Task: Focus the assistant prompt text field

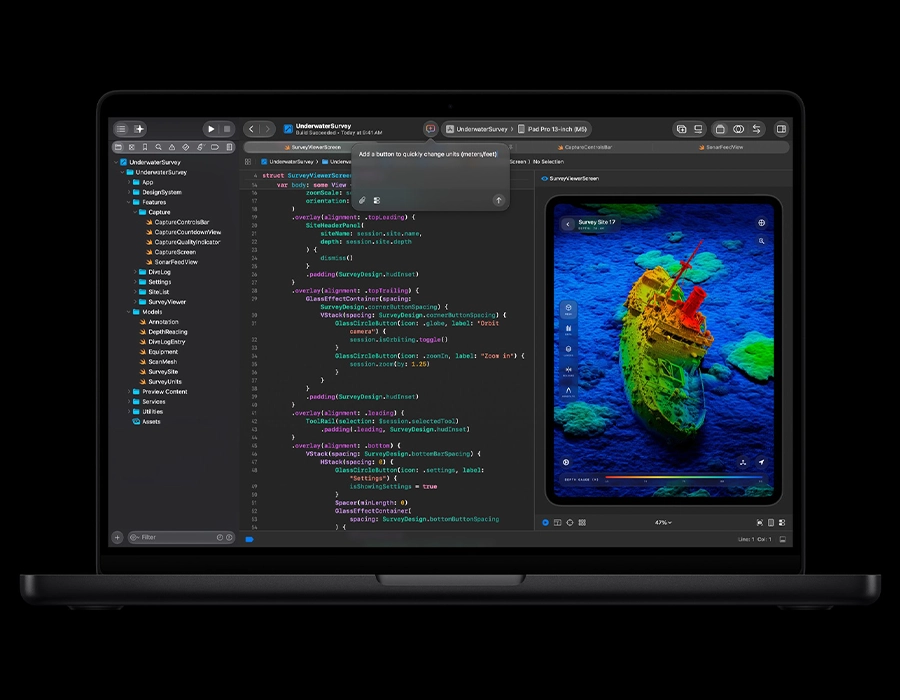Action: click(428, 154)
